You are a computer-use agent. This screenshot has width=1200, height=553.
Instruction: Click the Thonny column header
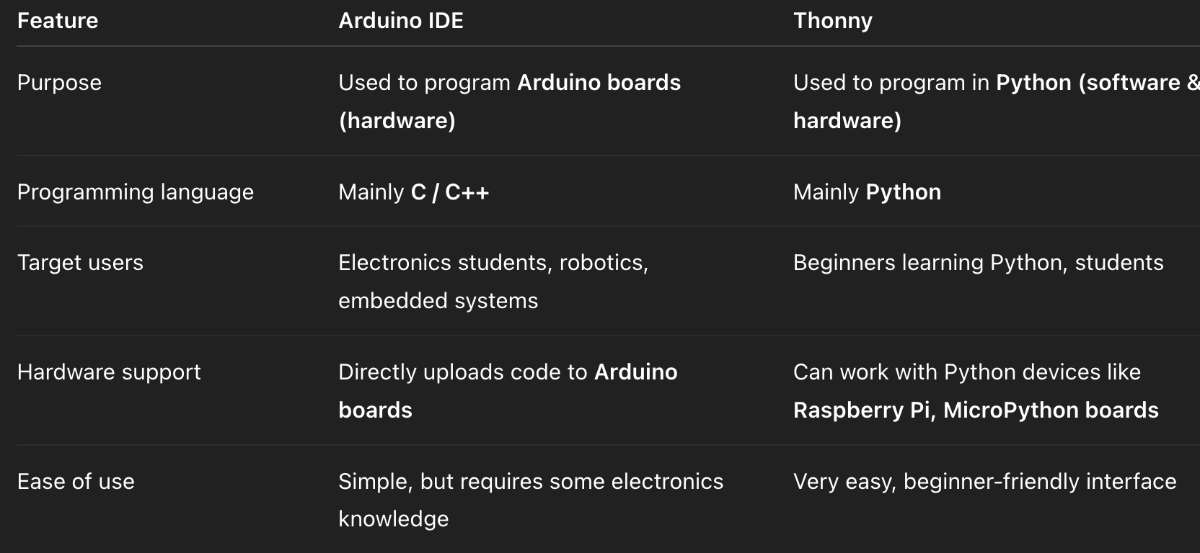point(832,21)
